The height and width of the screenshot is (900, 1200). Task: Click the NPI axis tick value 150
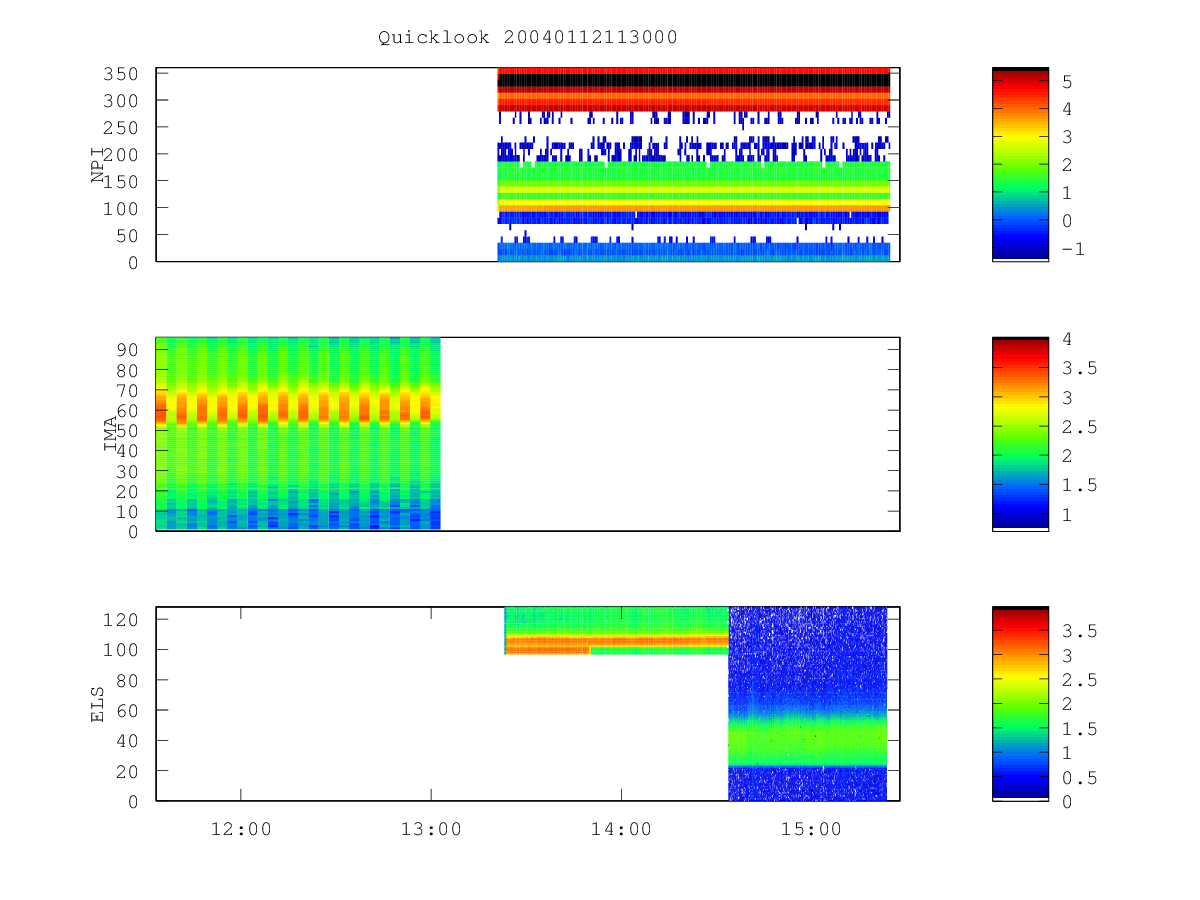[x=122, y=181]
